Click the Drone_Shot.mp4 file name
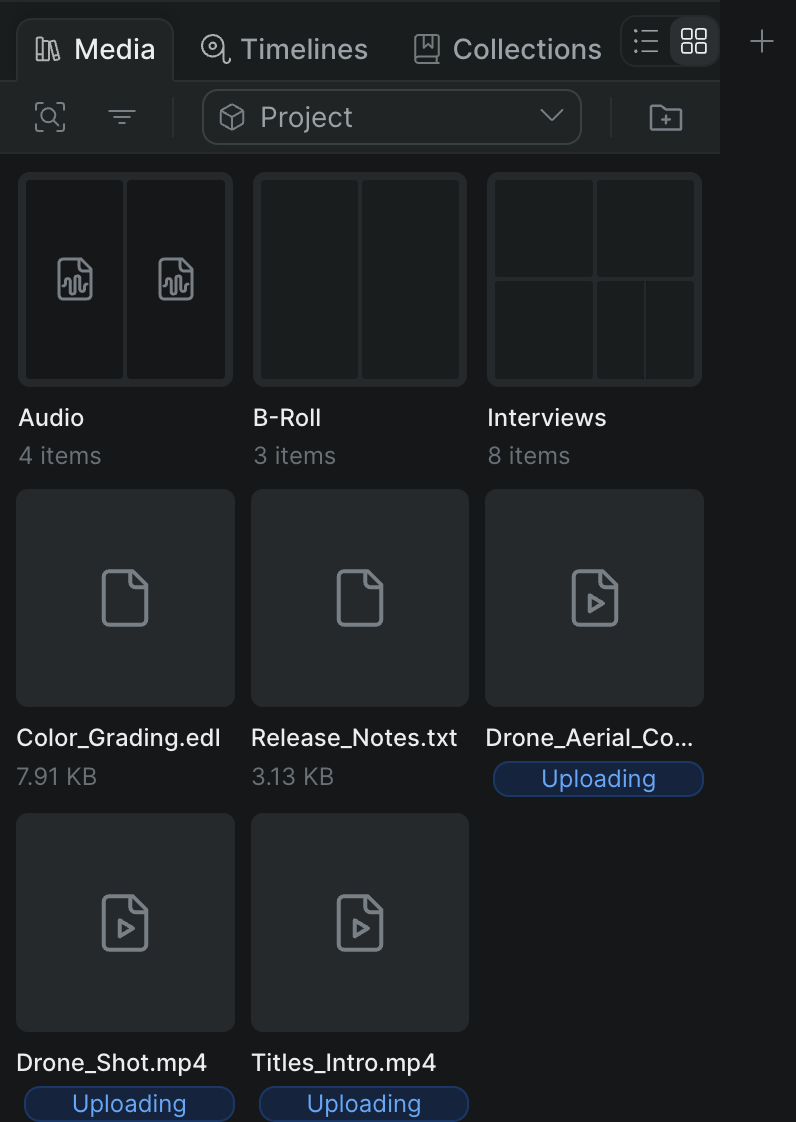This screenshot has height=1122, width=796. [x=112, y=1063]
